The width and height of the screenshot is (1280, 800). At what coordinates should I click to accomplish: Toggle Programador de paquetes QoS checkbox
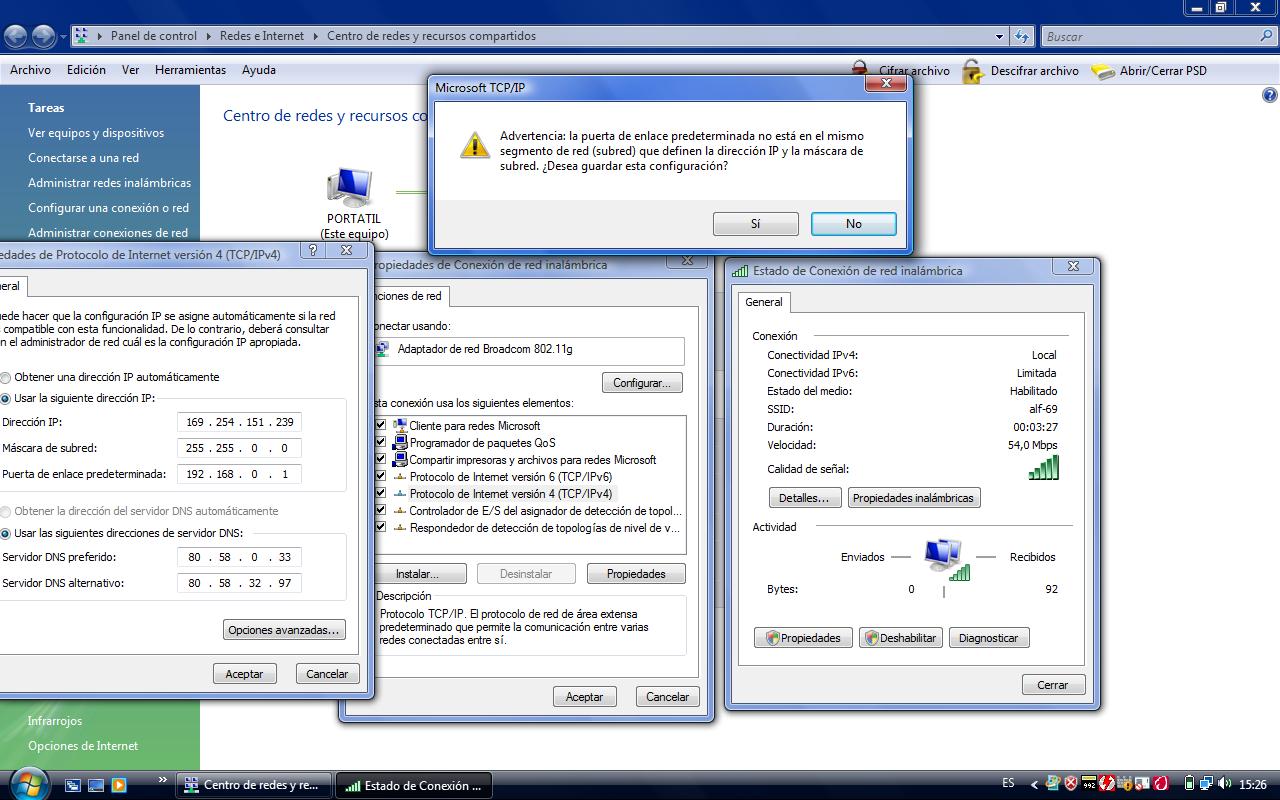pos(380,443)
